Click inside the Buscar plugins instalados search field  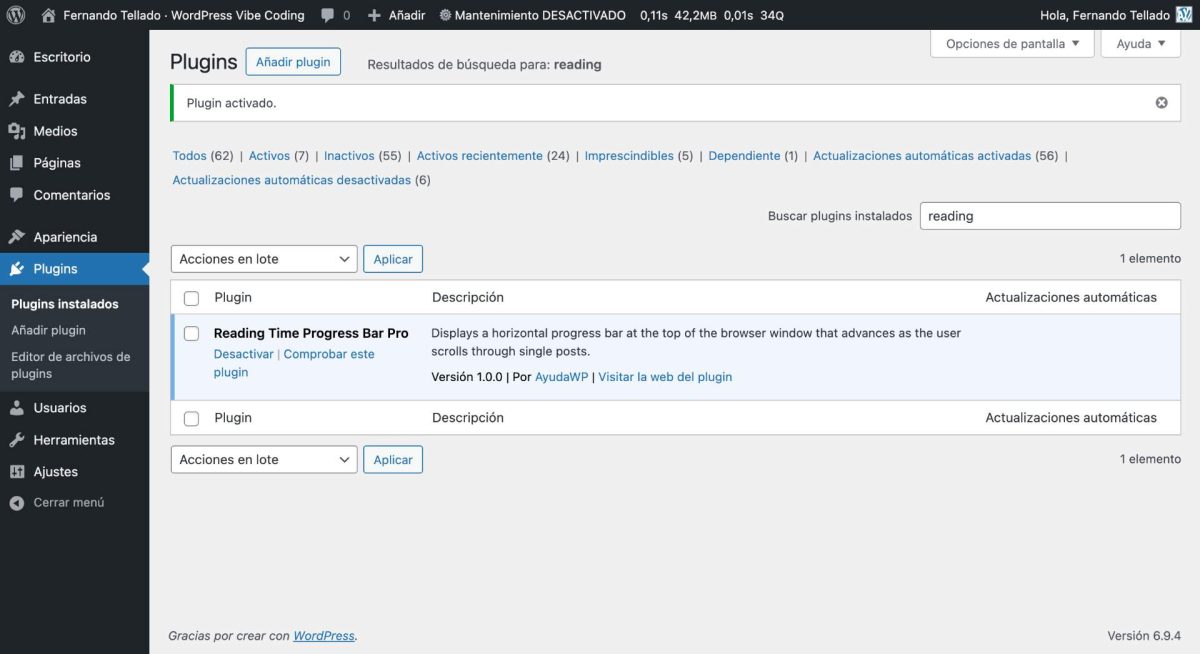coord(1049,215)
